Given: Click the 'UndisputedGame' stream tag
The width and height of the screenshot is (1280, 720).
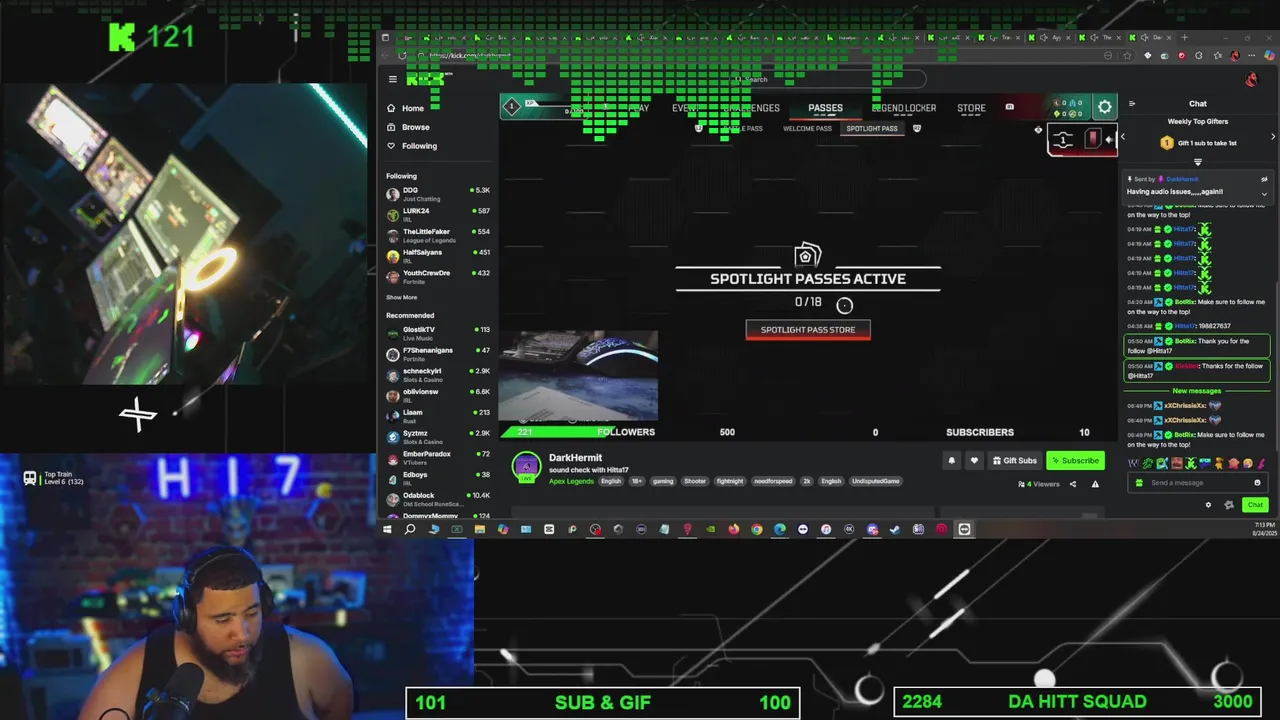Looking at the screenshot, I should pyautogui.click(x=876, y=481).
